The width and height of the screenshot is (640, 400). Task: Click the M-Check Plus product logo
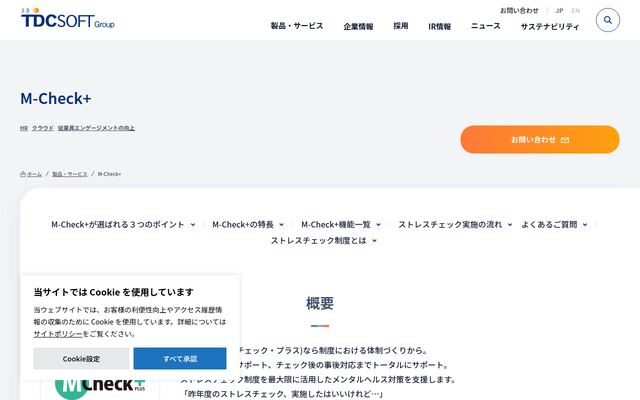tap(100, 386)
